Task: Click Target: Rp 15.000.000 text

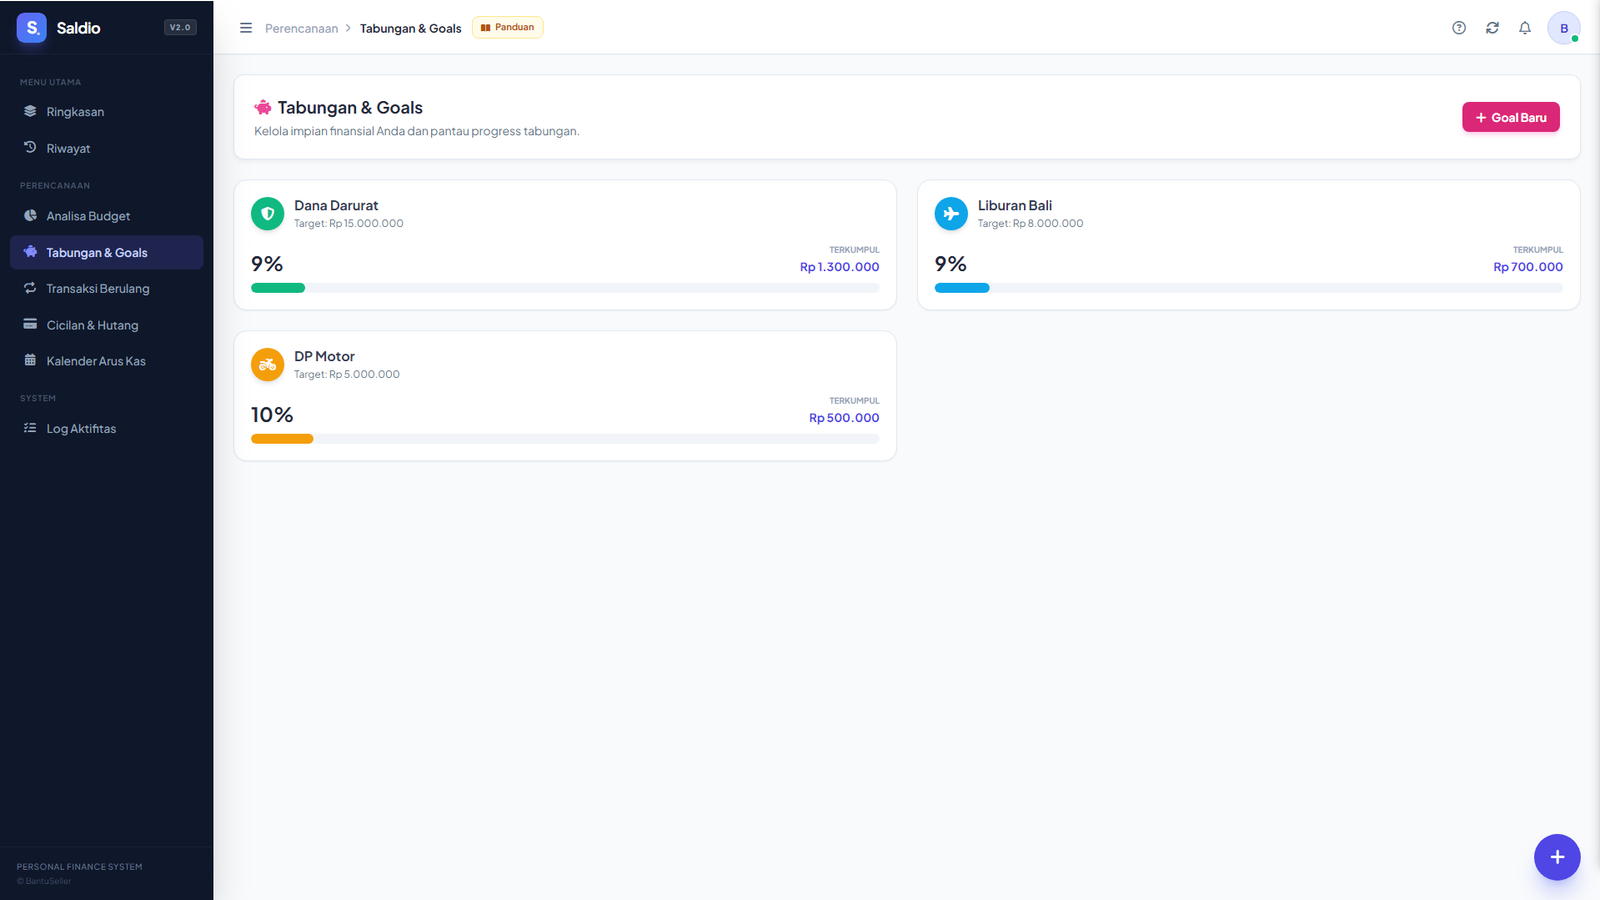Action: click(x=349, y=224)
